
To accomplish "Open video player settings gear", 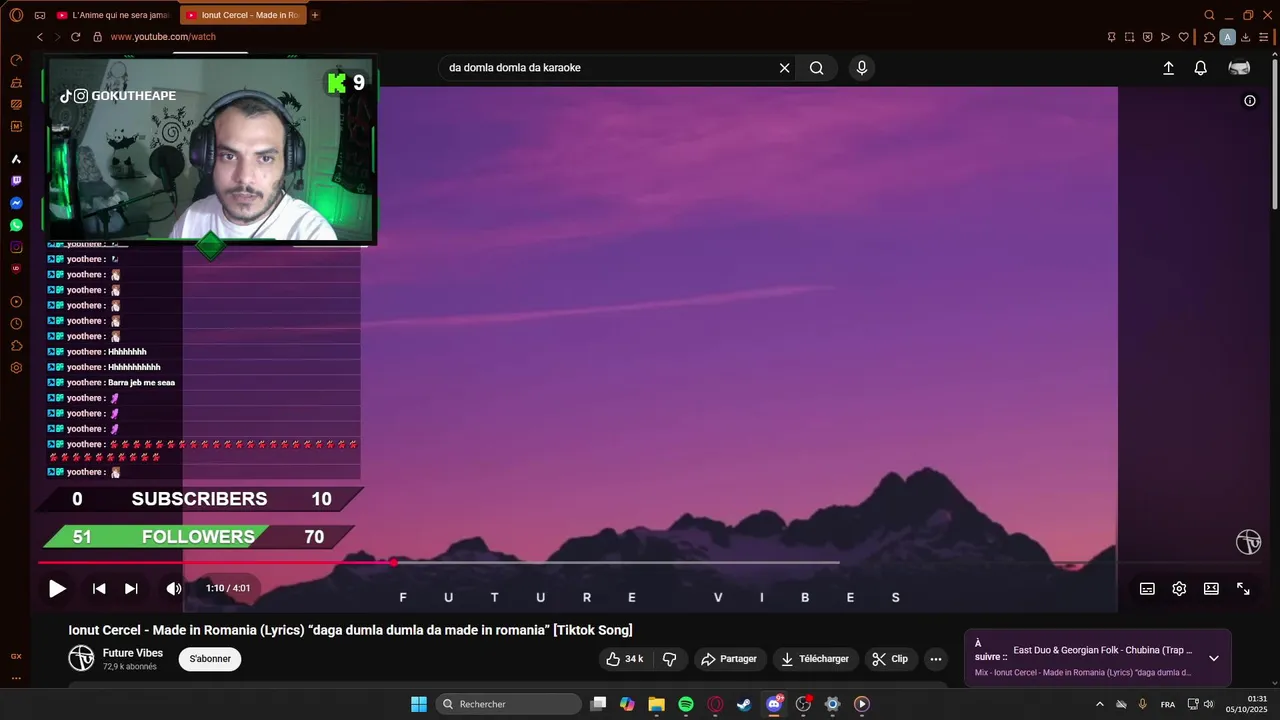I will [1179, 589].
